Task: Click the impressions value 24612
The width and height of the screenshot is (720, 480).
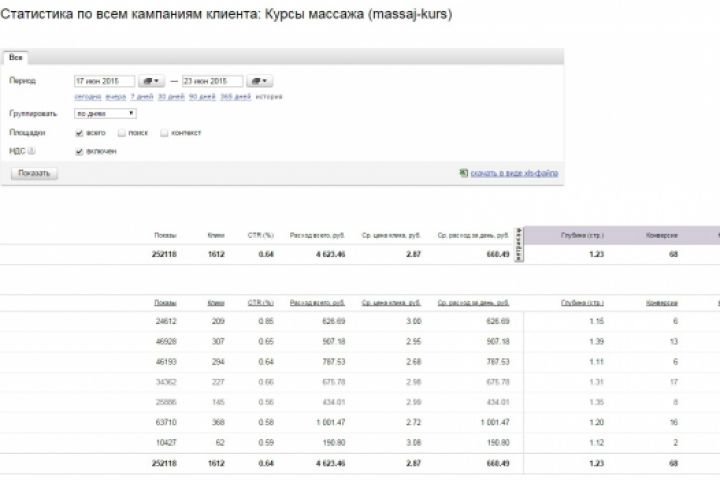Action: tap(166, 321)
